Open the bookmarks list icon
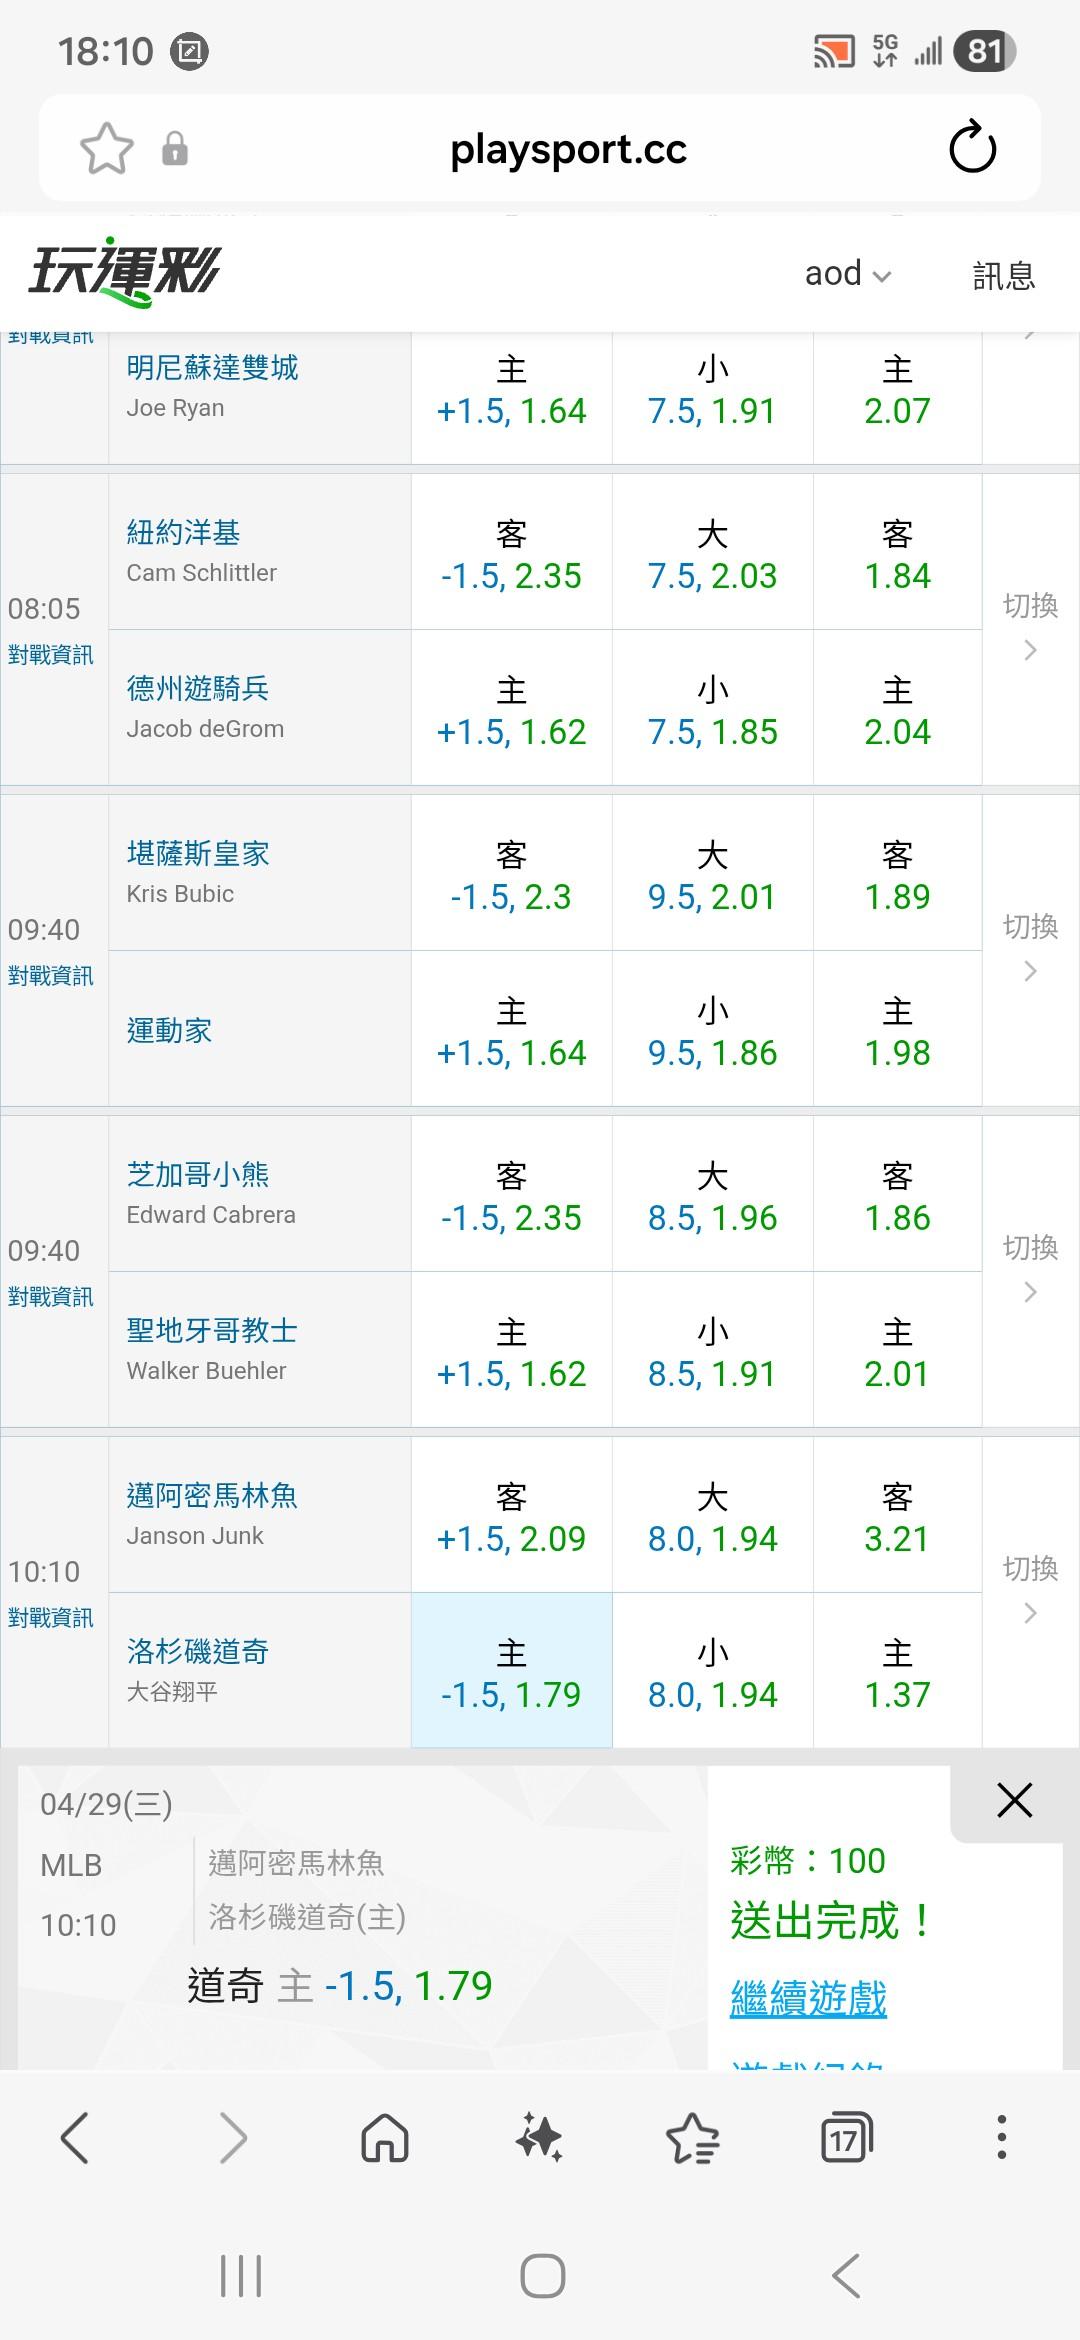 (692, 2138)
